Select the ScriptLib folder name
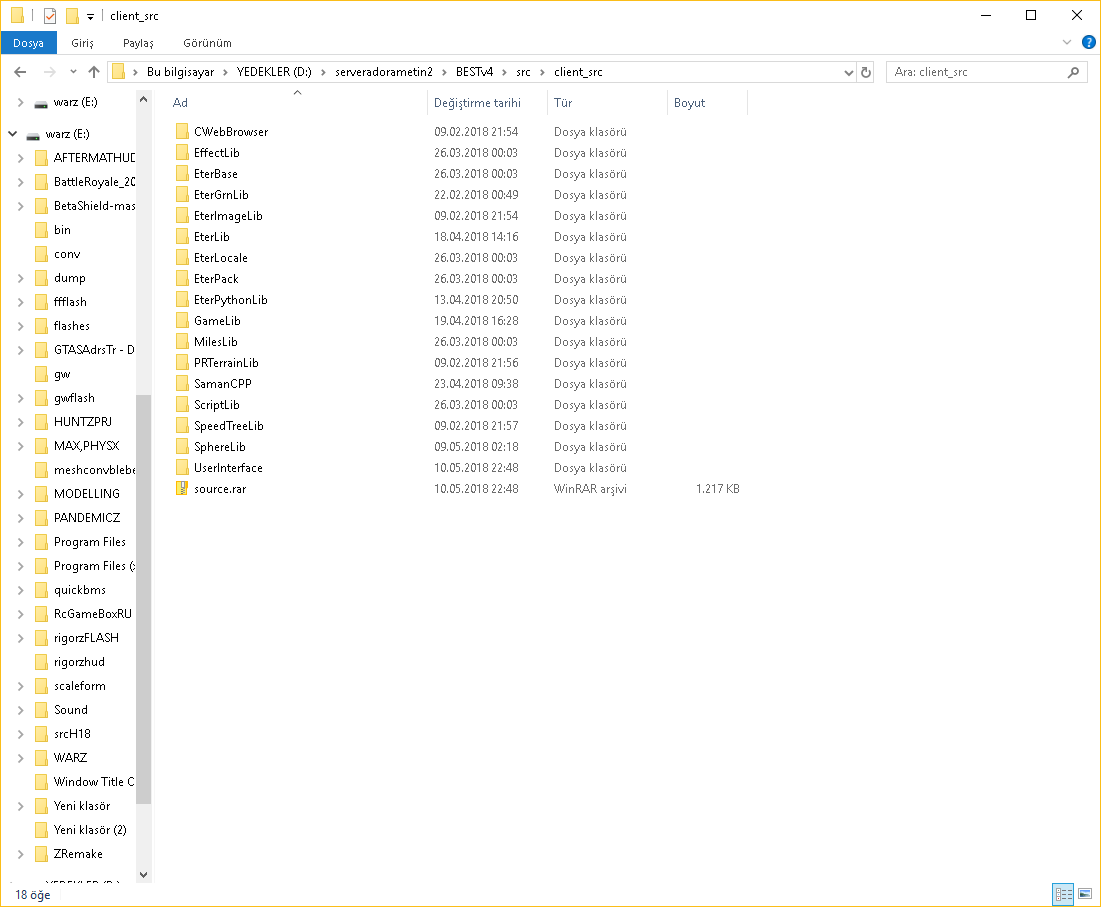The height and width of the screenshot is (907, 1101). [x=217, y=405]
